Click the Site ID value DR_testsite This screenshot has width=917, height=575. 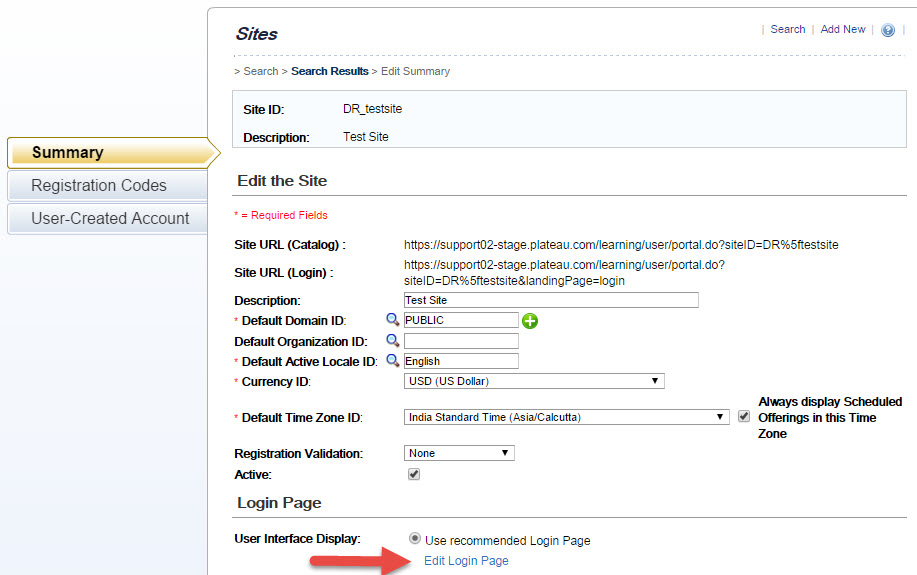(x=373, y=109)
